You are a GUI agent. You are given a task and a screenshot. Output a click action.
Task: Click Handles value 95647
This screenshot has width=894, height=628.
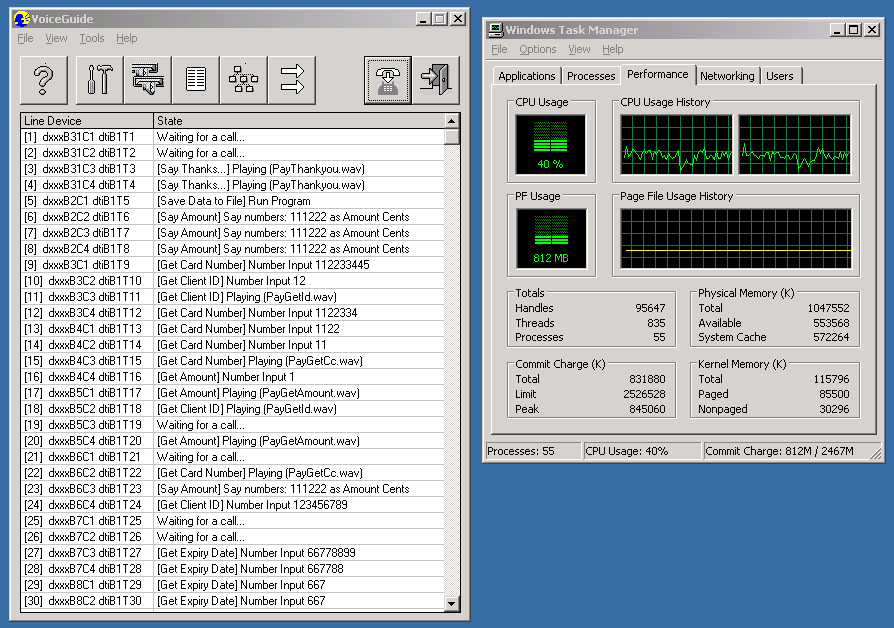click(x=650, y=308)
